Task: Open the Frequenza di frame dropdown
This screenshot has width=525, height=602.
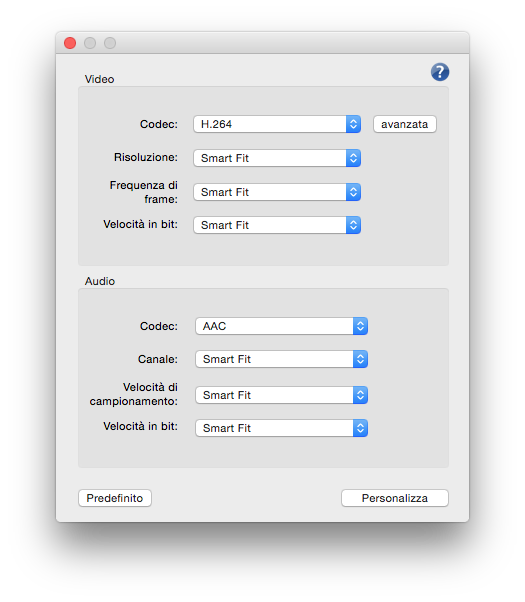Action: [277, 192]
